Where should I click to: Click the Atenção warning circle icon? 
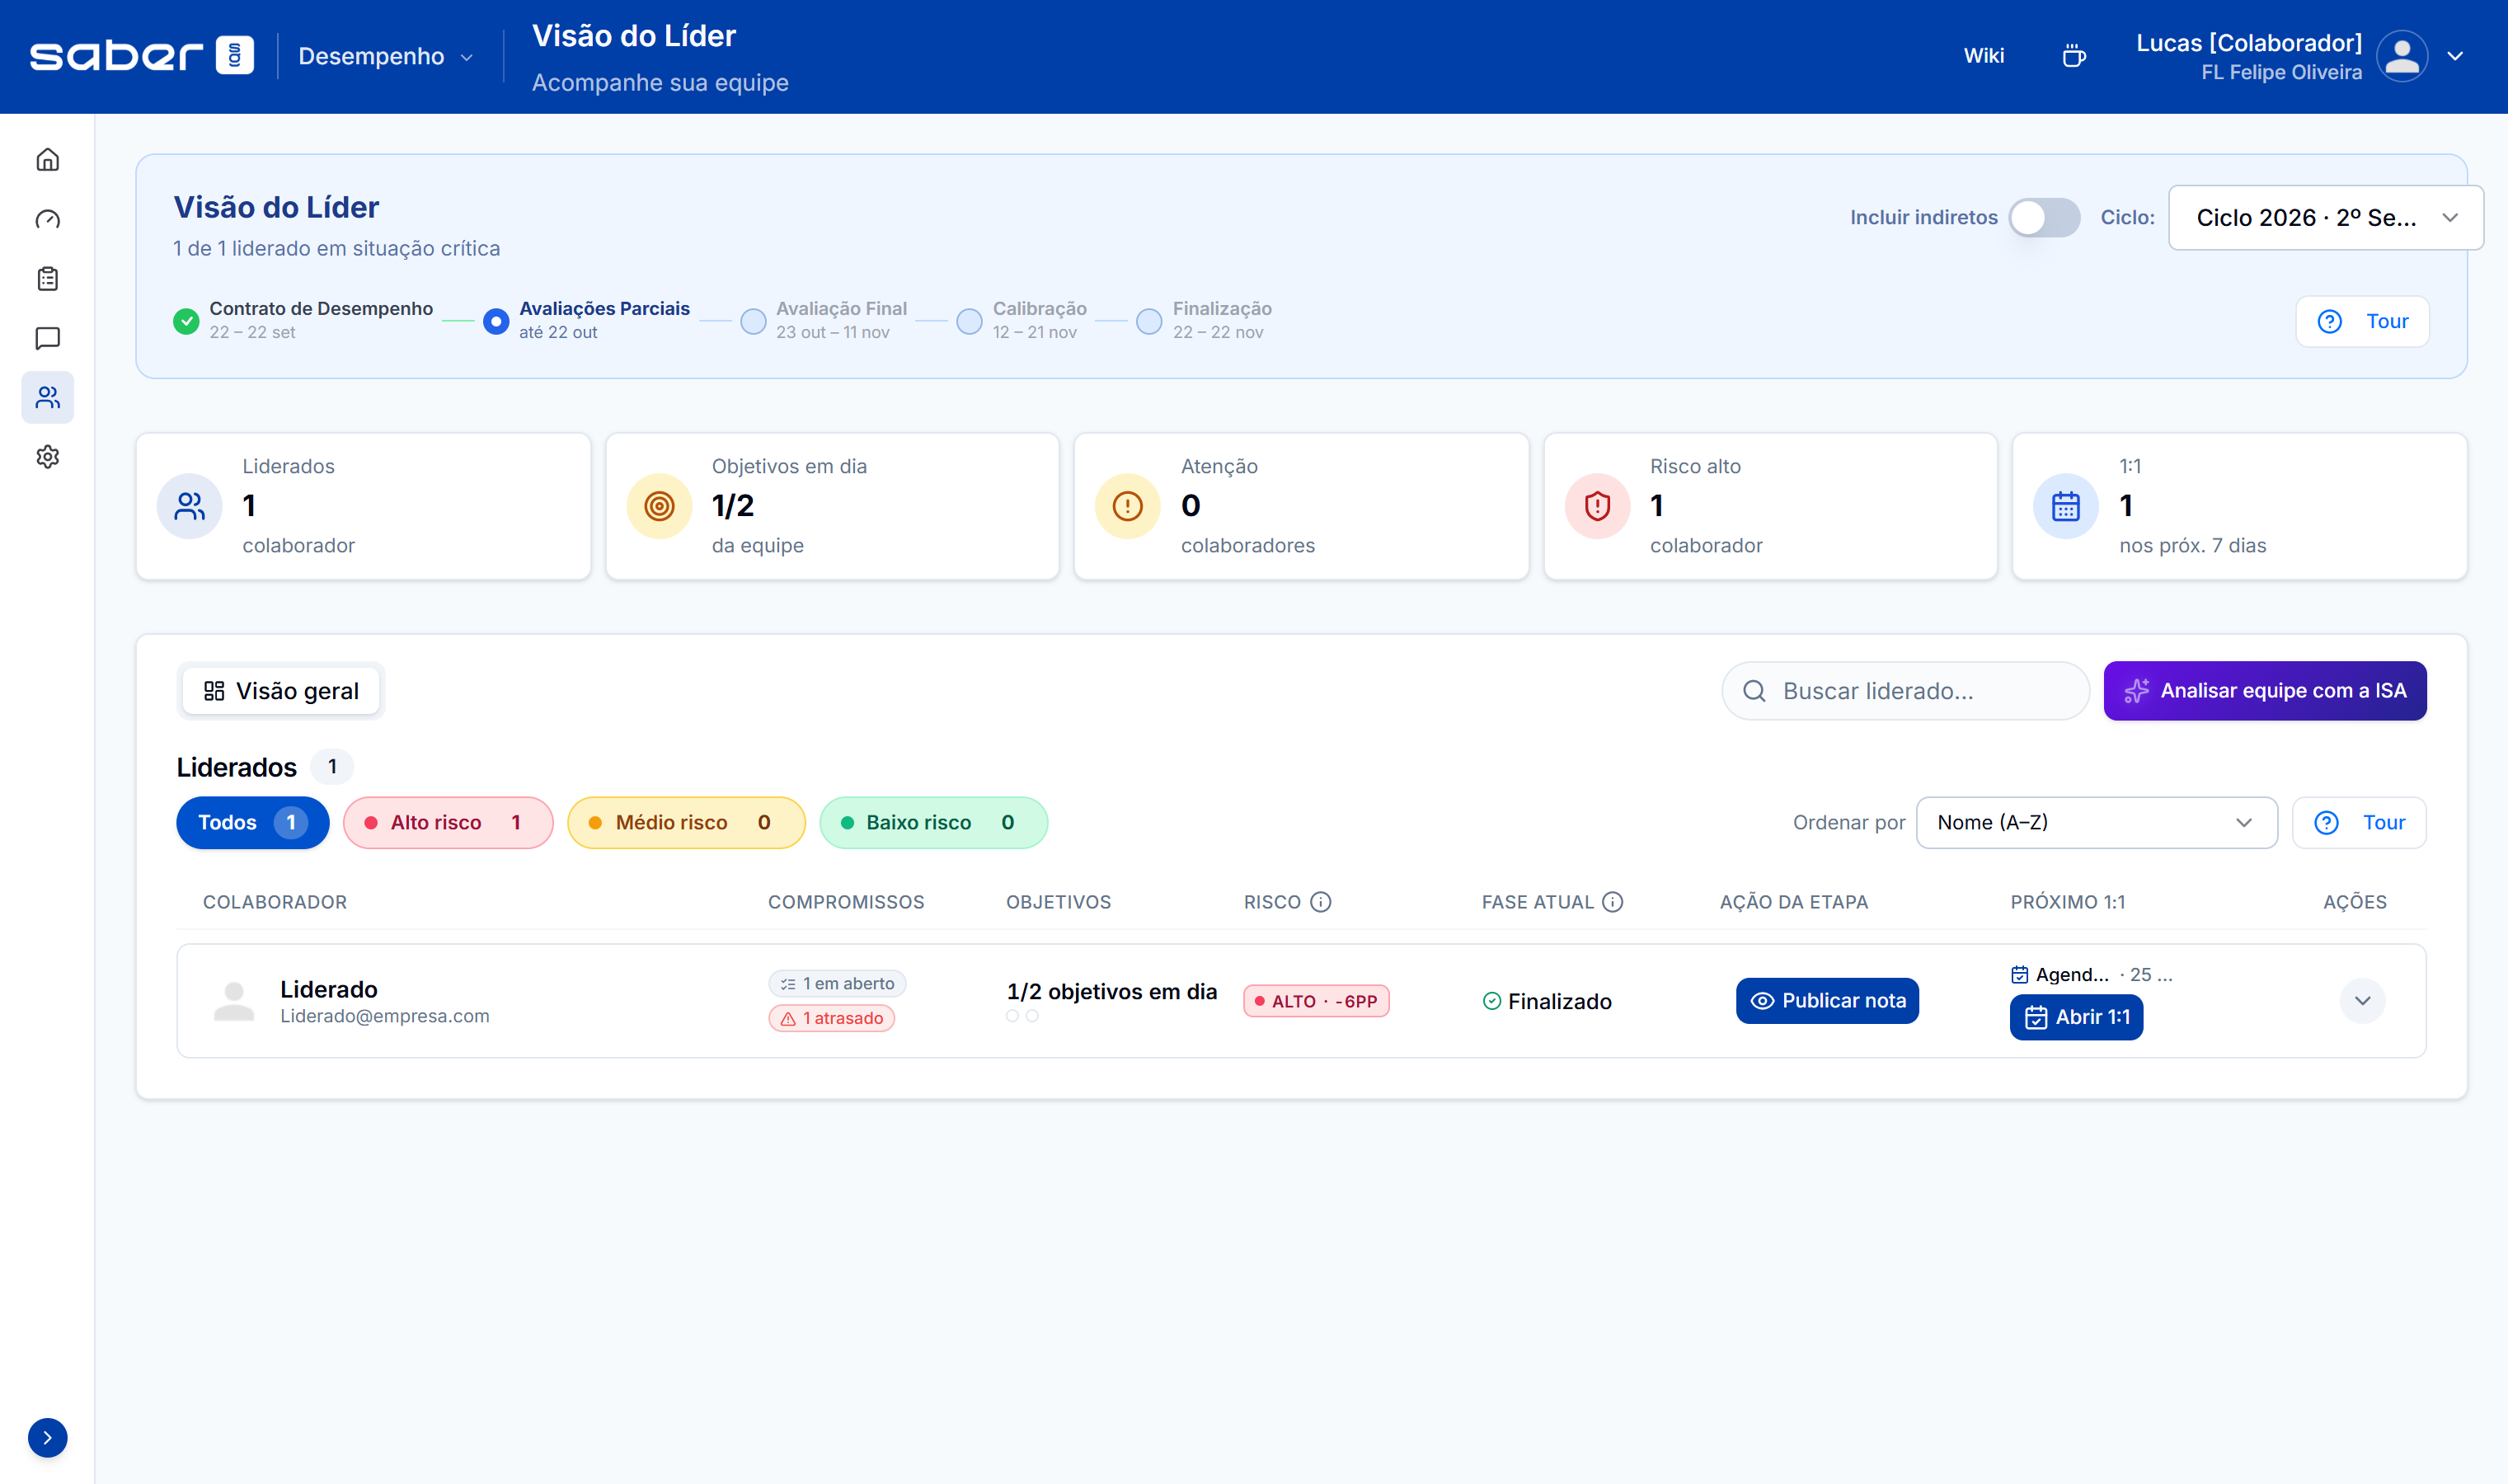pos(1127,506)
